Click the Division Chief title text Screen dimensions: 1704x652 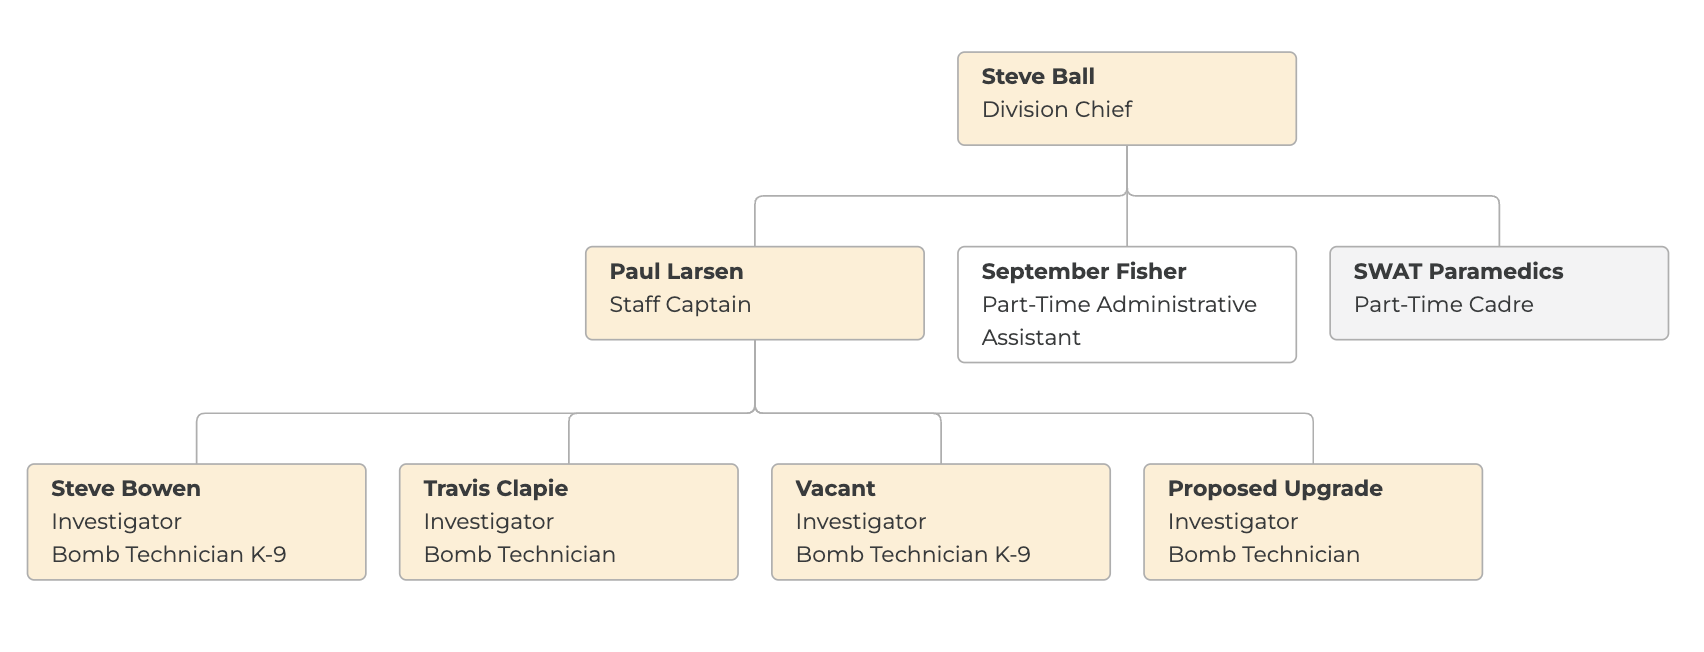pyautogui.click(x=1056, y=110)
